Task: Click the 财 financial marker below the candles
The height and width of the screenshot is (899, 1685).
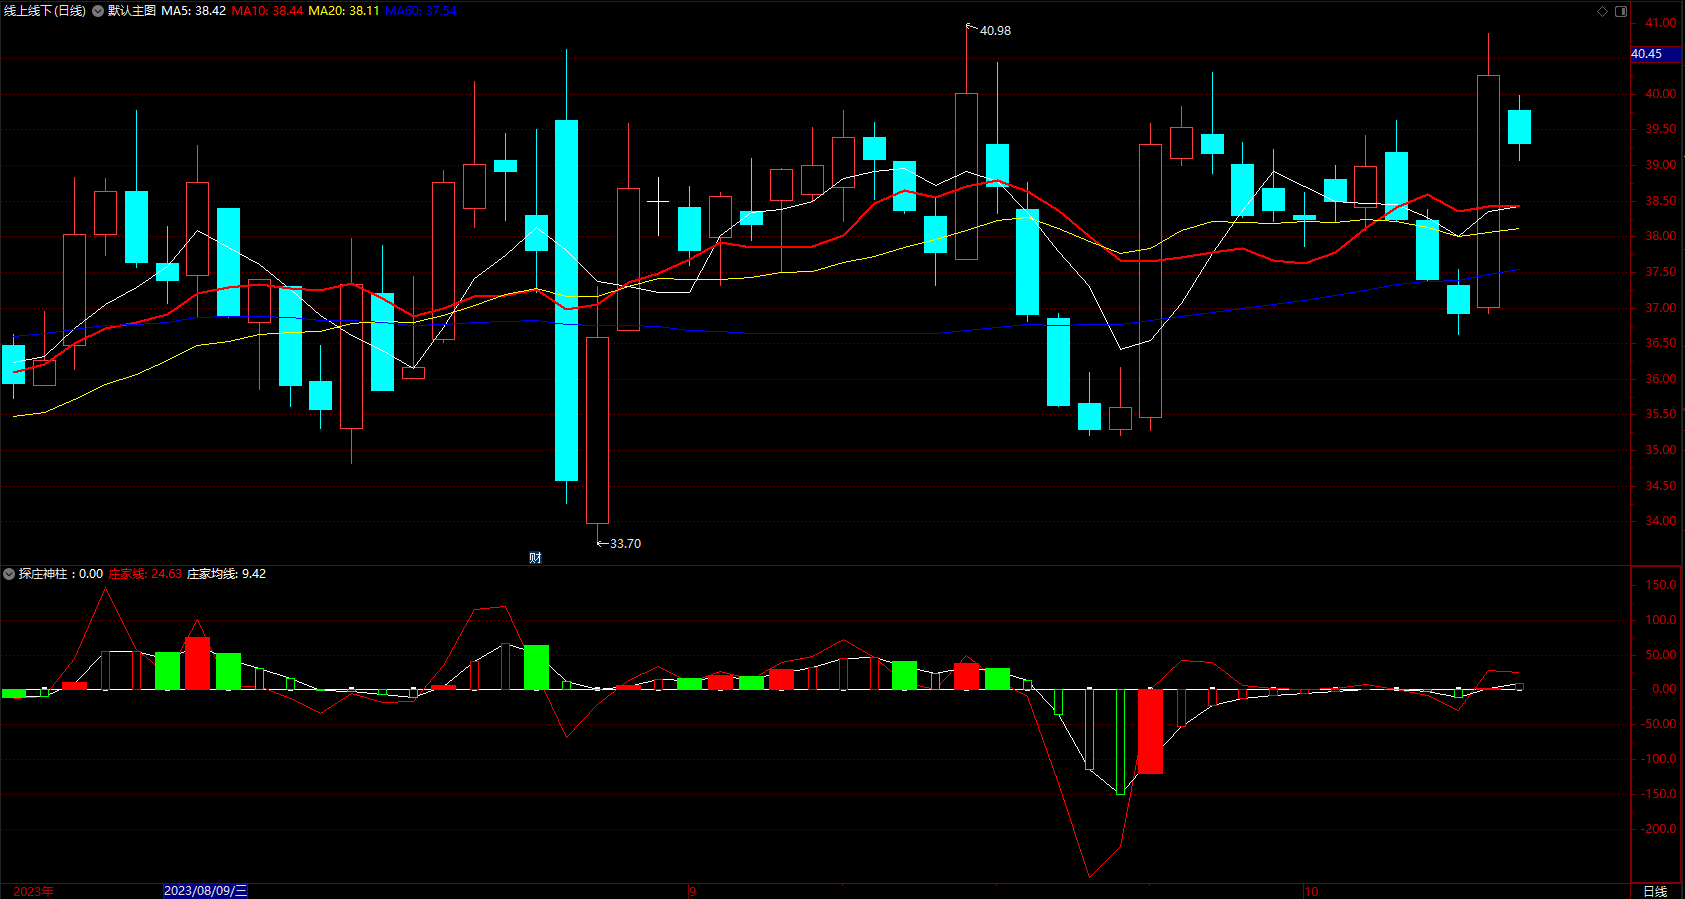Action: [535, 558]
